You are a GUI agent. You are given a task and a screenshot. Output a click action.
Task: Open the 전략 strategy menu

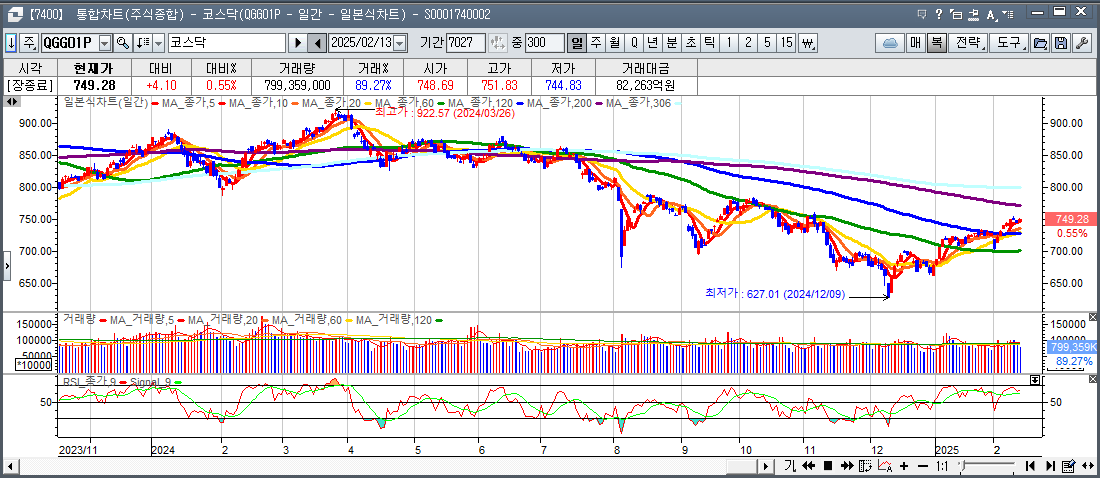click(968, 43)
